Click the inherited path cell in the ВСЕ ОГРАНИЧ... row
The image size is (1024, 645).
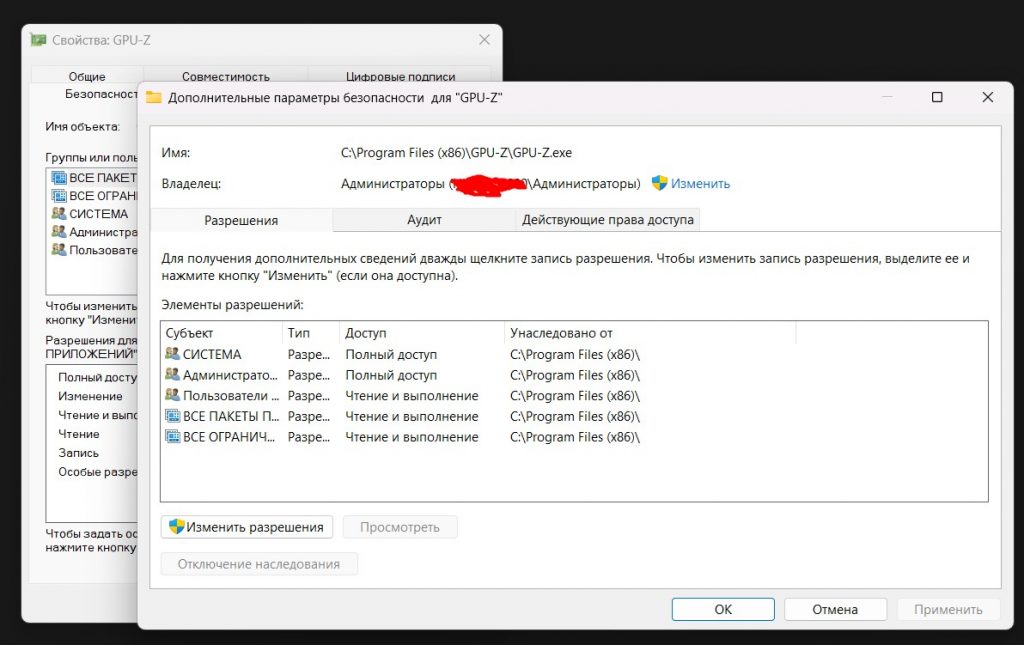(x=575, y=437)
